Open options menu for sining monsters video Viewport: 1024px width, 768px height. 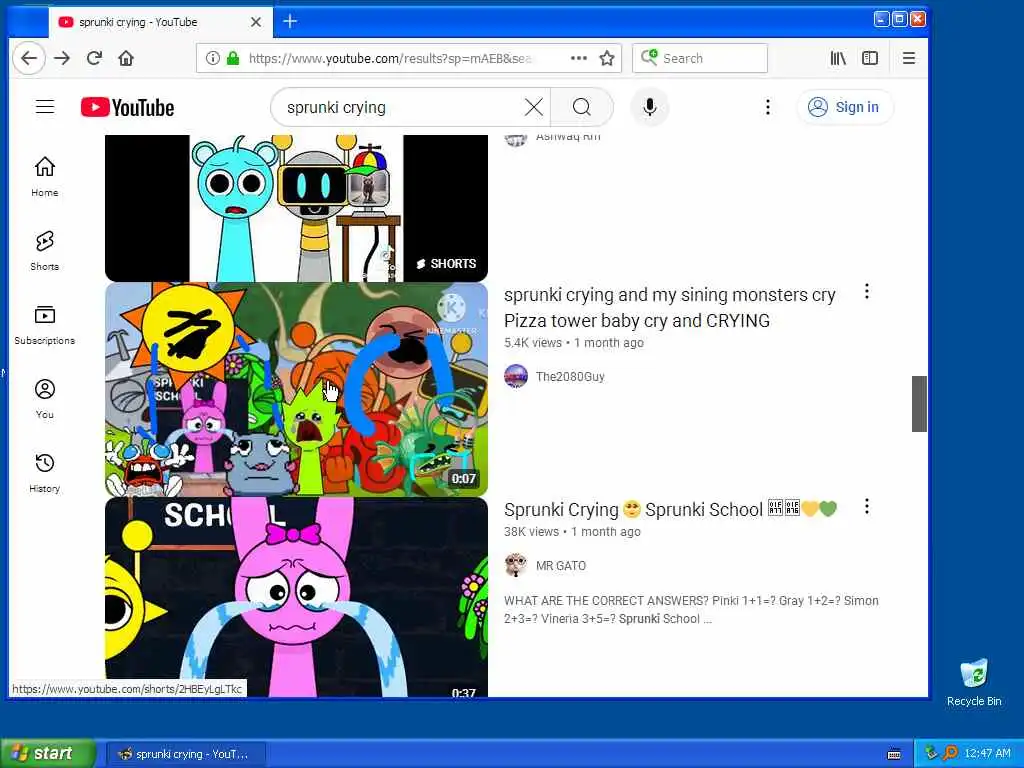coord(867,291)
